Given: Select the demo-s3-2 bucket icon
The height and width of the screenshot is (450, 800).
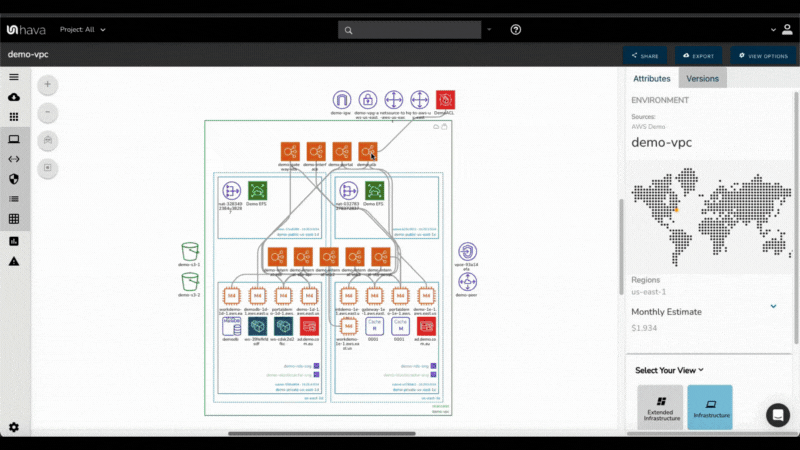Looking at the screenshot, I should click(190, 282).
